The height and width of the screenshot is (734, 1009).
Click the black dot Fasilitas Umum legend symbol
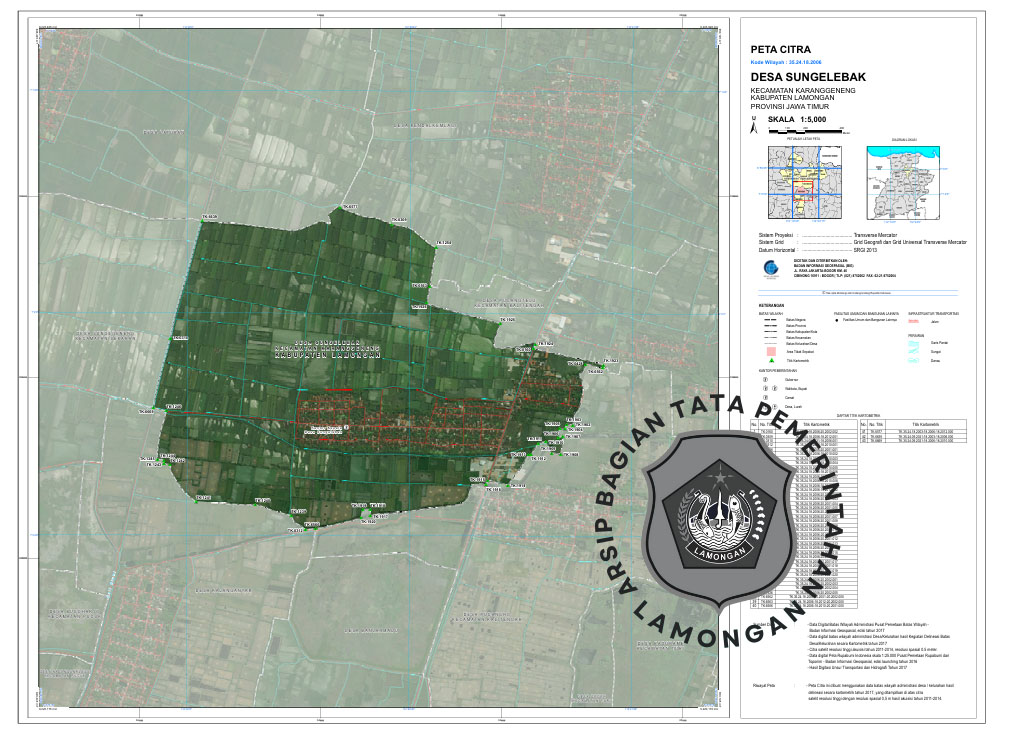click(836, 321)
